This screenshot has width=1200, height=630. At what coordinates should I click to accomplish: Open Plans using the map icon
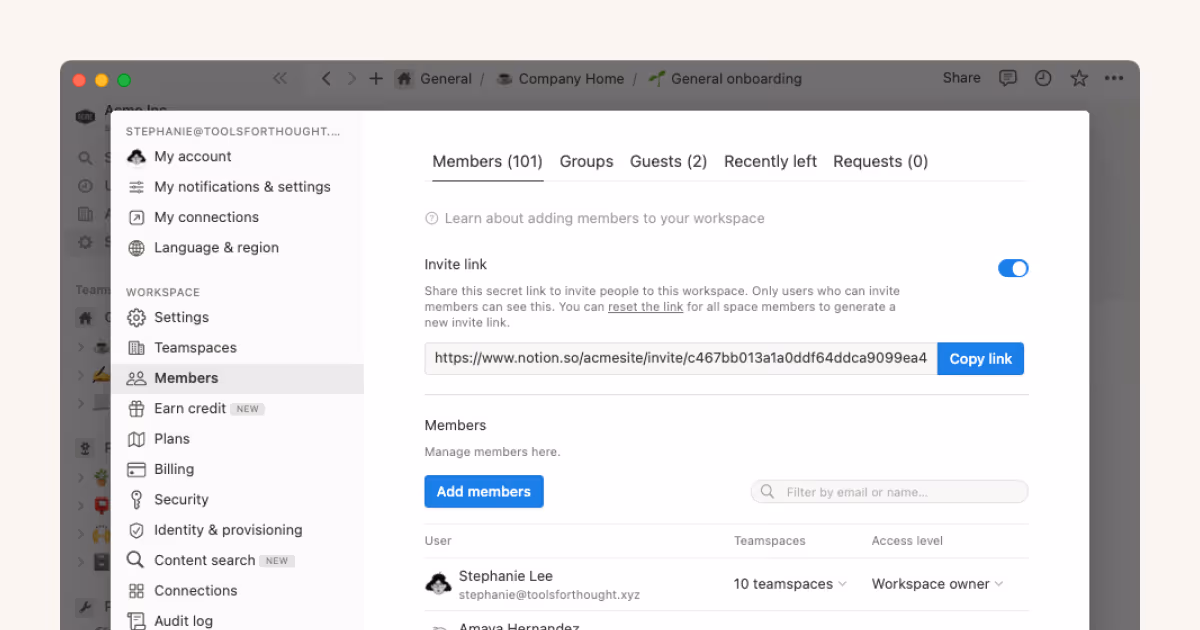[171, 438]
